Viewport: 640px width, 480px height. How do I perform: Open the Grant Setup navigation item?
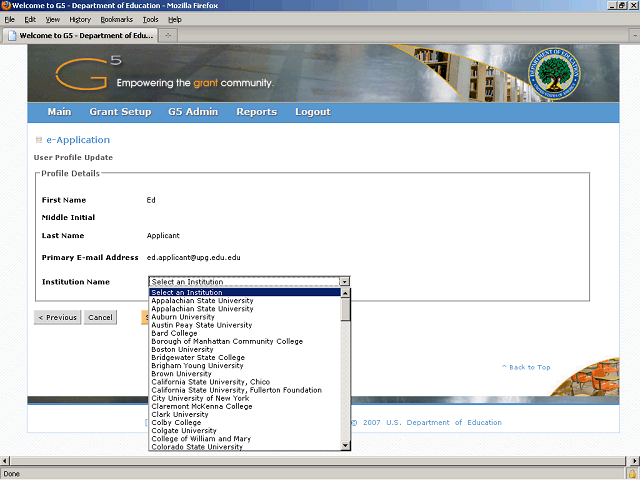pyautogui.click(x=120, y=112)
